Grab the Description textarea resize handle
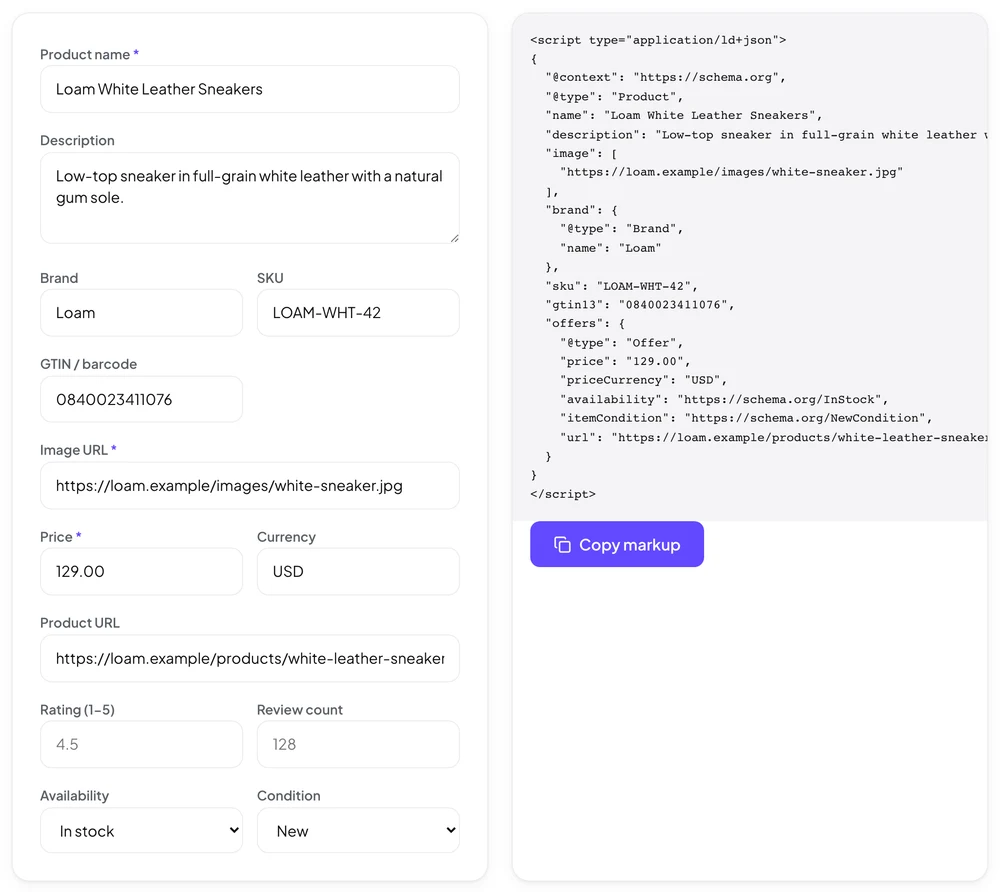This screenshot has height=892, width=1000. coord(454,238)
